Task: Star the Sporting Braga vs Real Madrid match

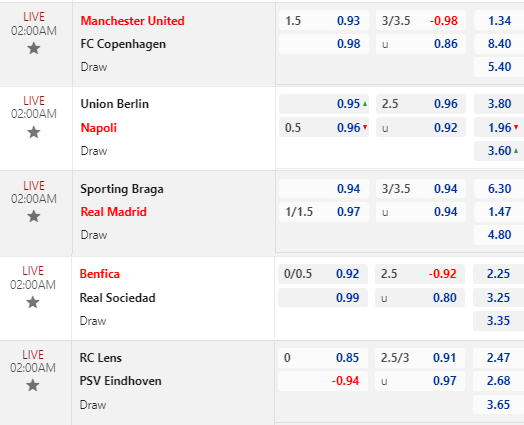Action: (x=34, y=217)
